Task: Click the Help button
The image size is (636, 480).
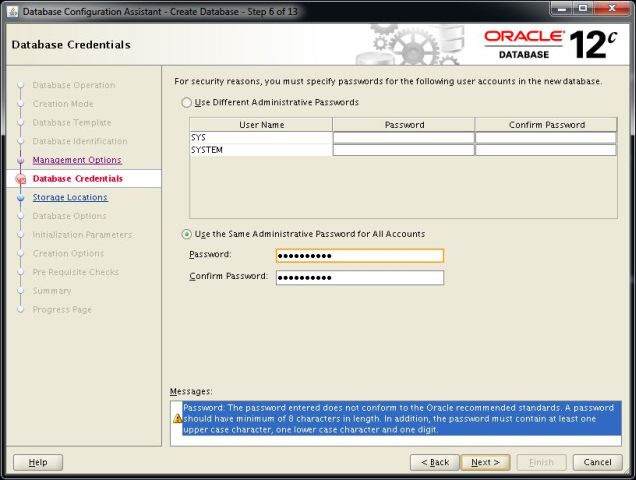Action: (x=38, y=463)
